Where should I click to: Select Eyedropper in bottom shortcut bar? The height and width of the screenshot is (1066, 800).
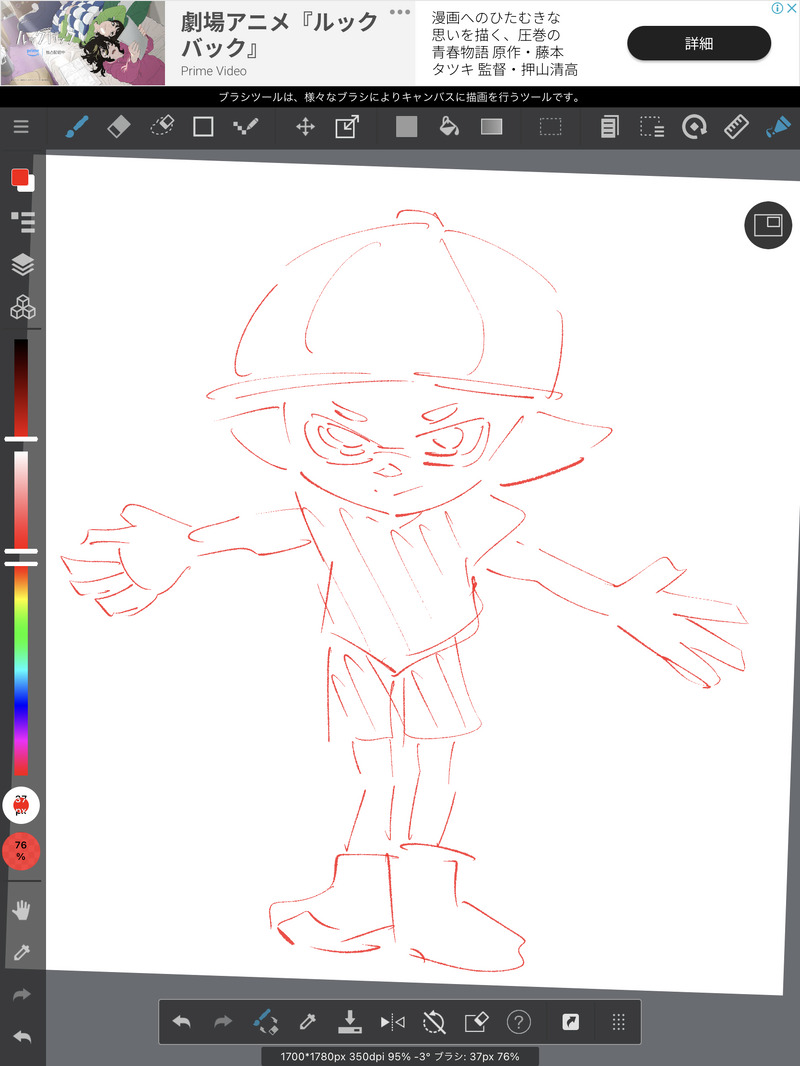click(307, 1022)
